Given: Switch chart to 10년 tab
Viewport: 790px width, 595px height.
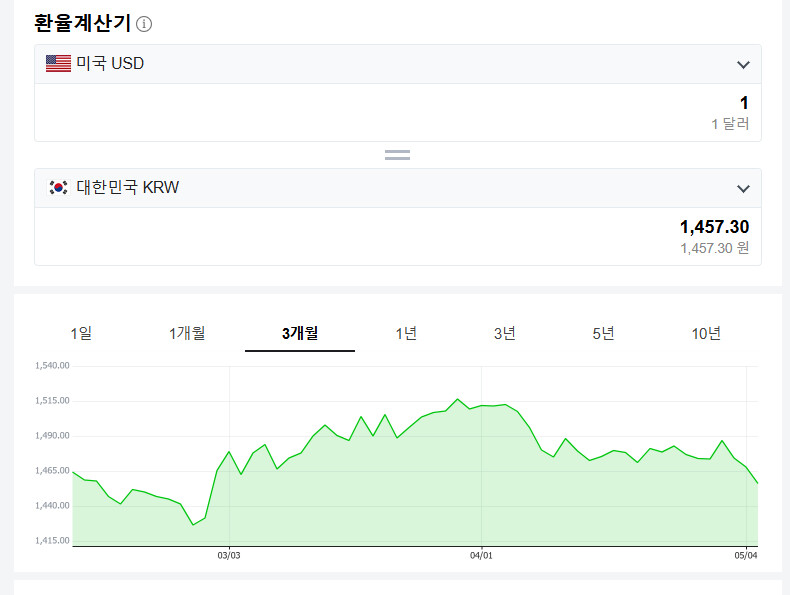Looking at the screenshot, I should click(x=706, y=333).
